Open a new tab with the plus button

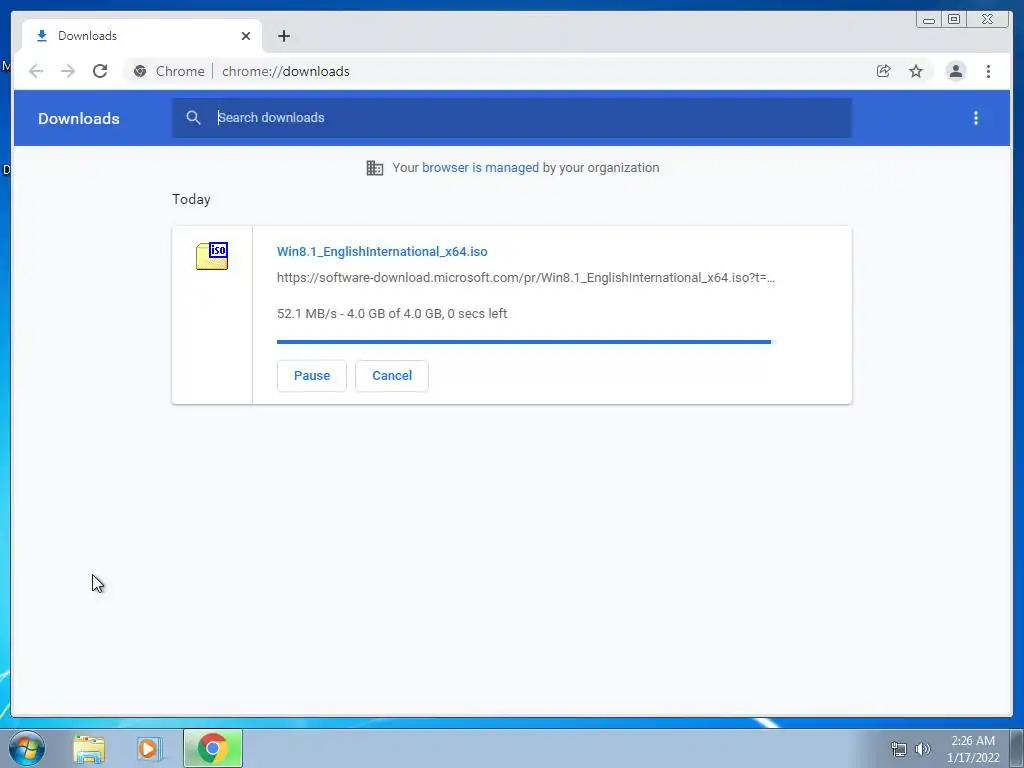point(283,36)
